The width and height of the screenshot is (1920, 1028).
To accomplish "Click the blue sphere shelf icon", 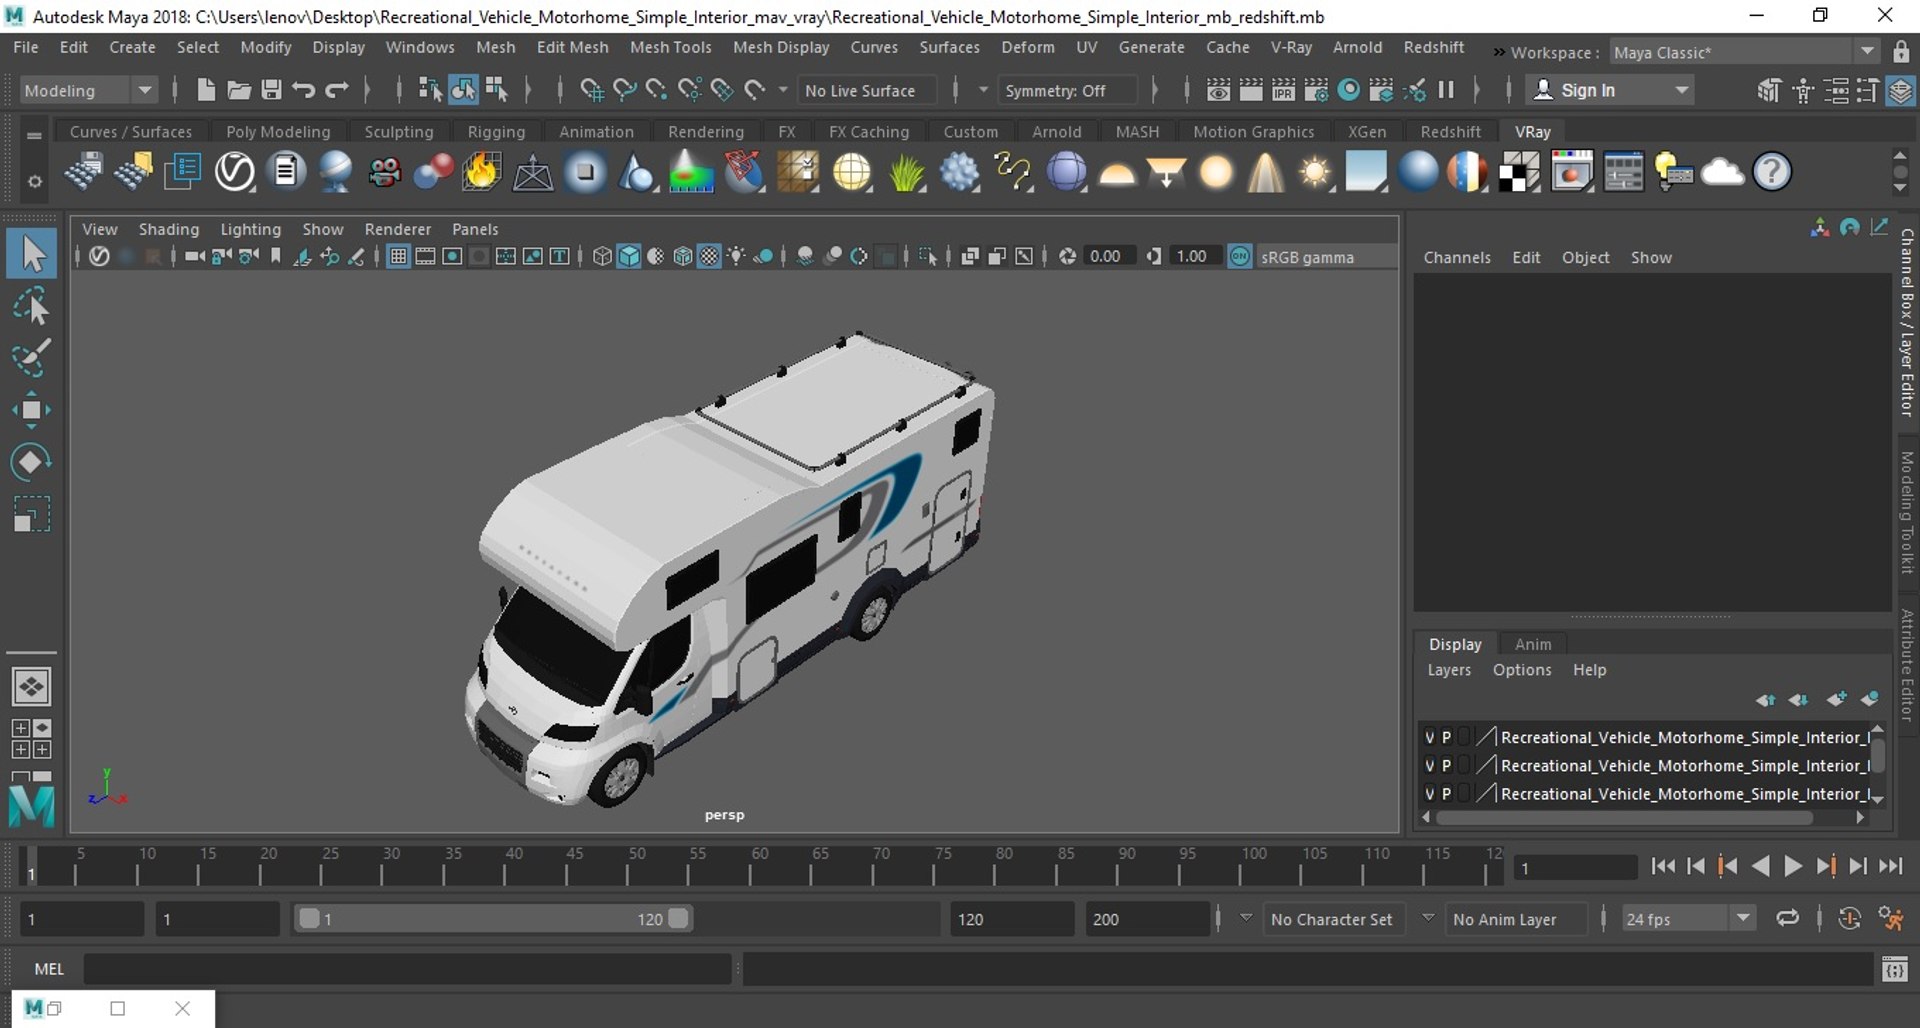I will point(1418,172).
